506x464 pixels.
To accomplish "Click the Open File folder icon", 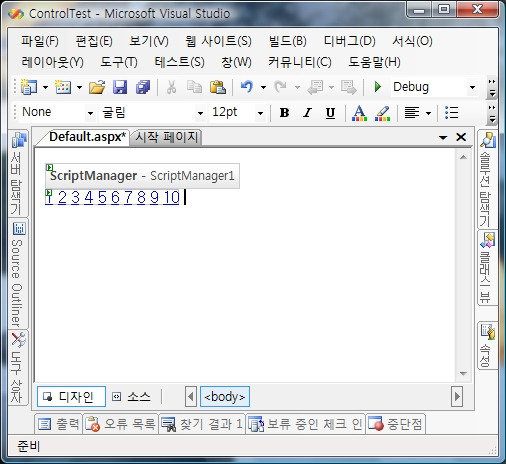I will [97, 87].
